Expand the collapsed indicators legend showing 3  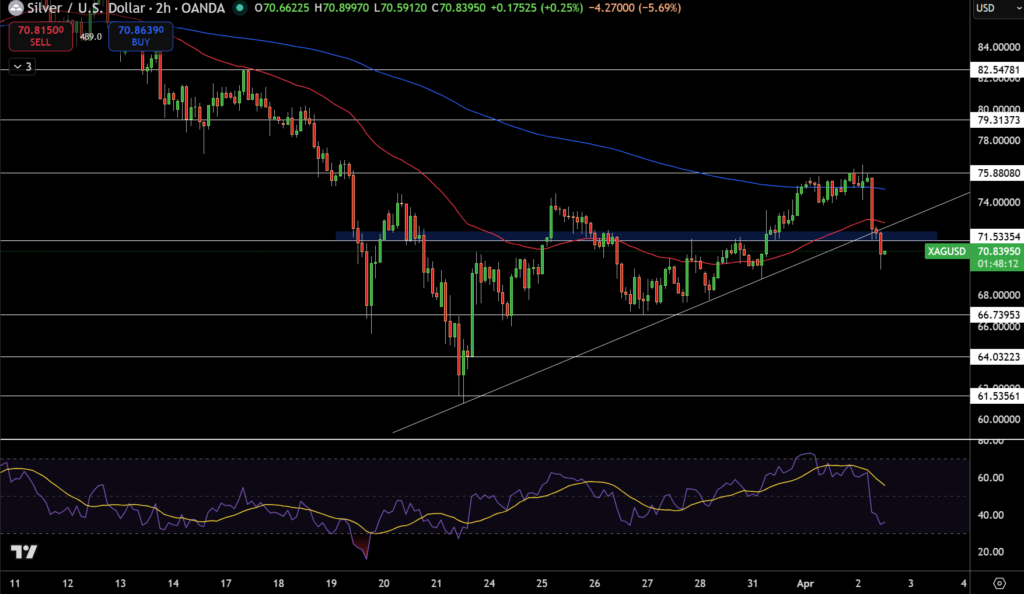(21, 67)
